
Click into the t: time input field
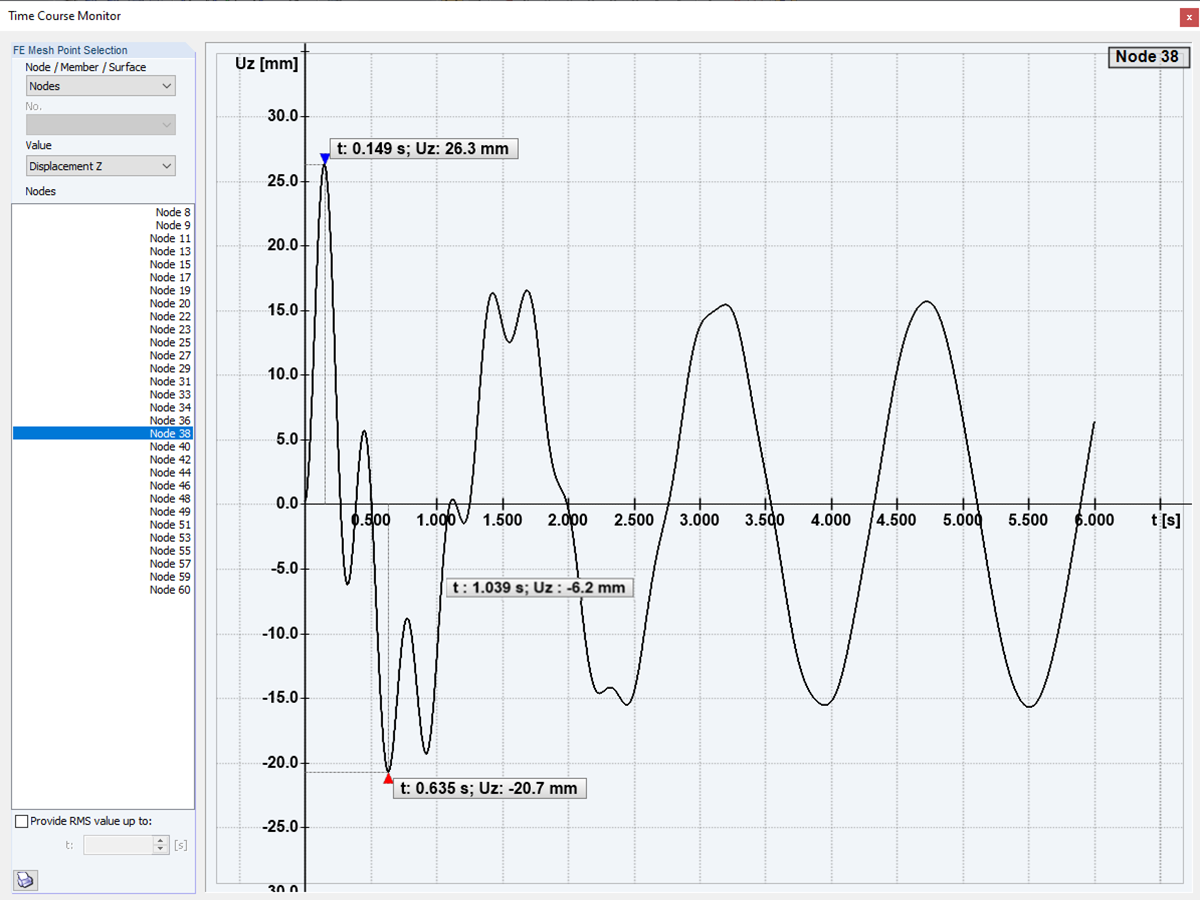(120, 845)
